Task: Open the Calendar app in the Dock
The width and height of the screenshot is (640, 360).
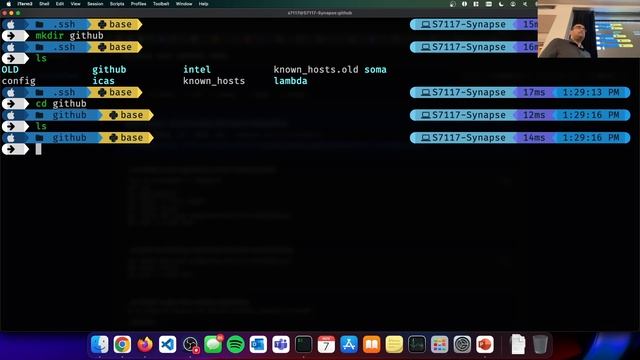Action: click(326, 344)
